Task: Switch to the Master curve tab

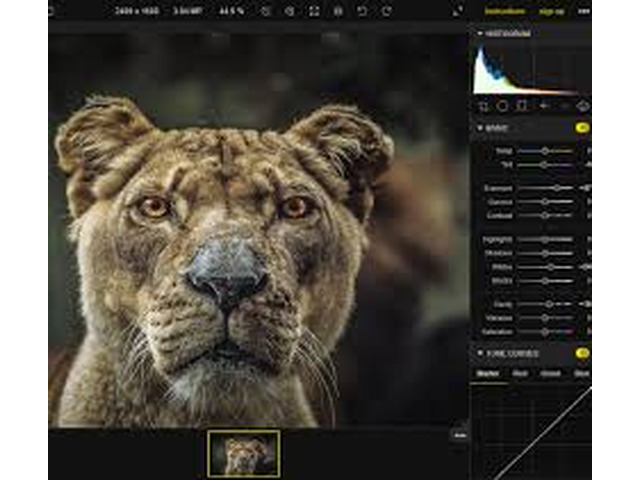Action: [488, 373]
